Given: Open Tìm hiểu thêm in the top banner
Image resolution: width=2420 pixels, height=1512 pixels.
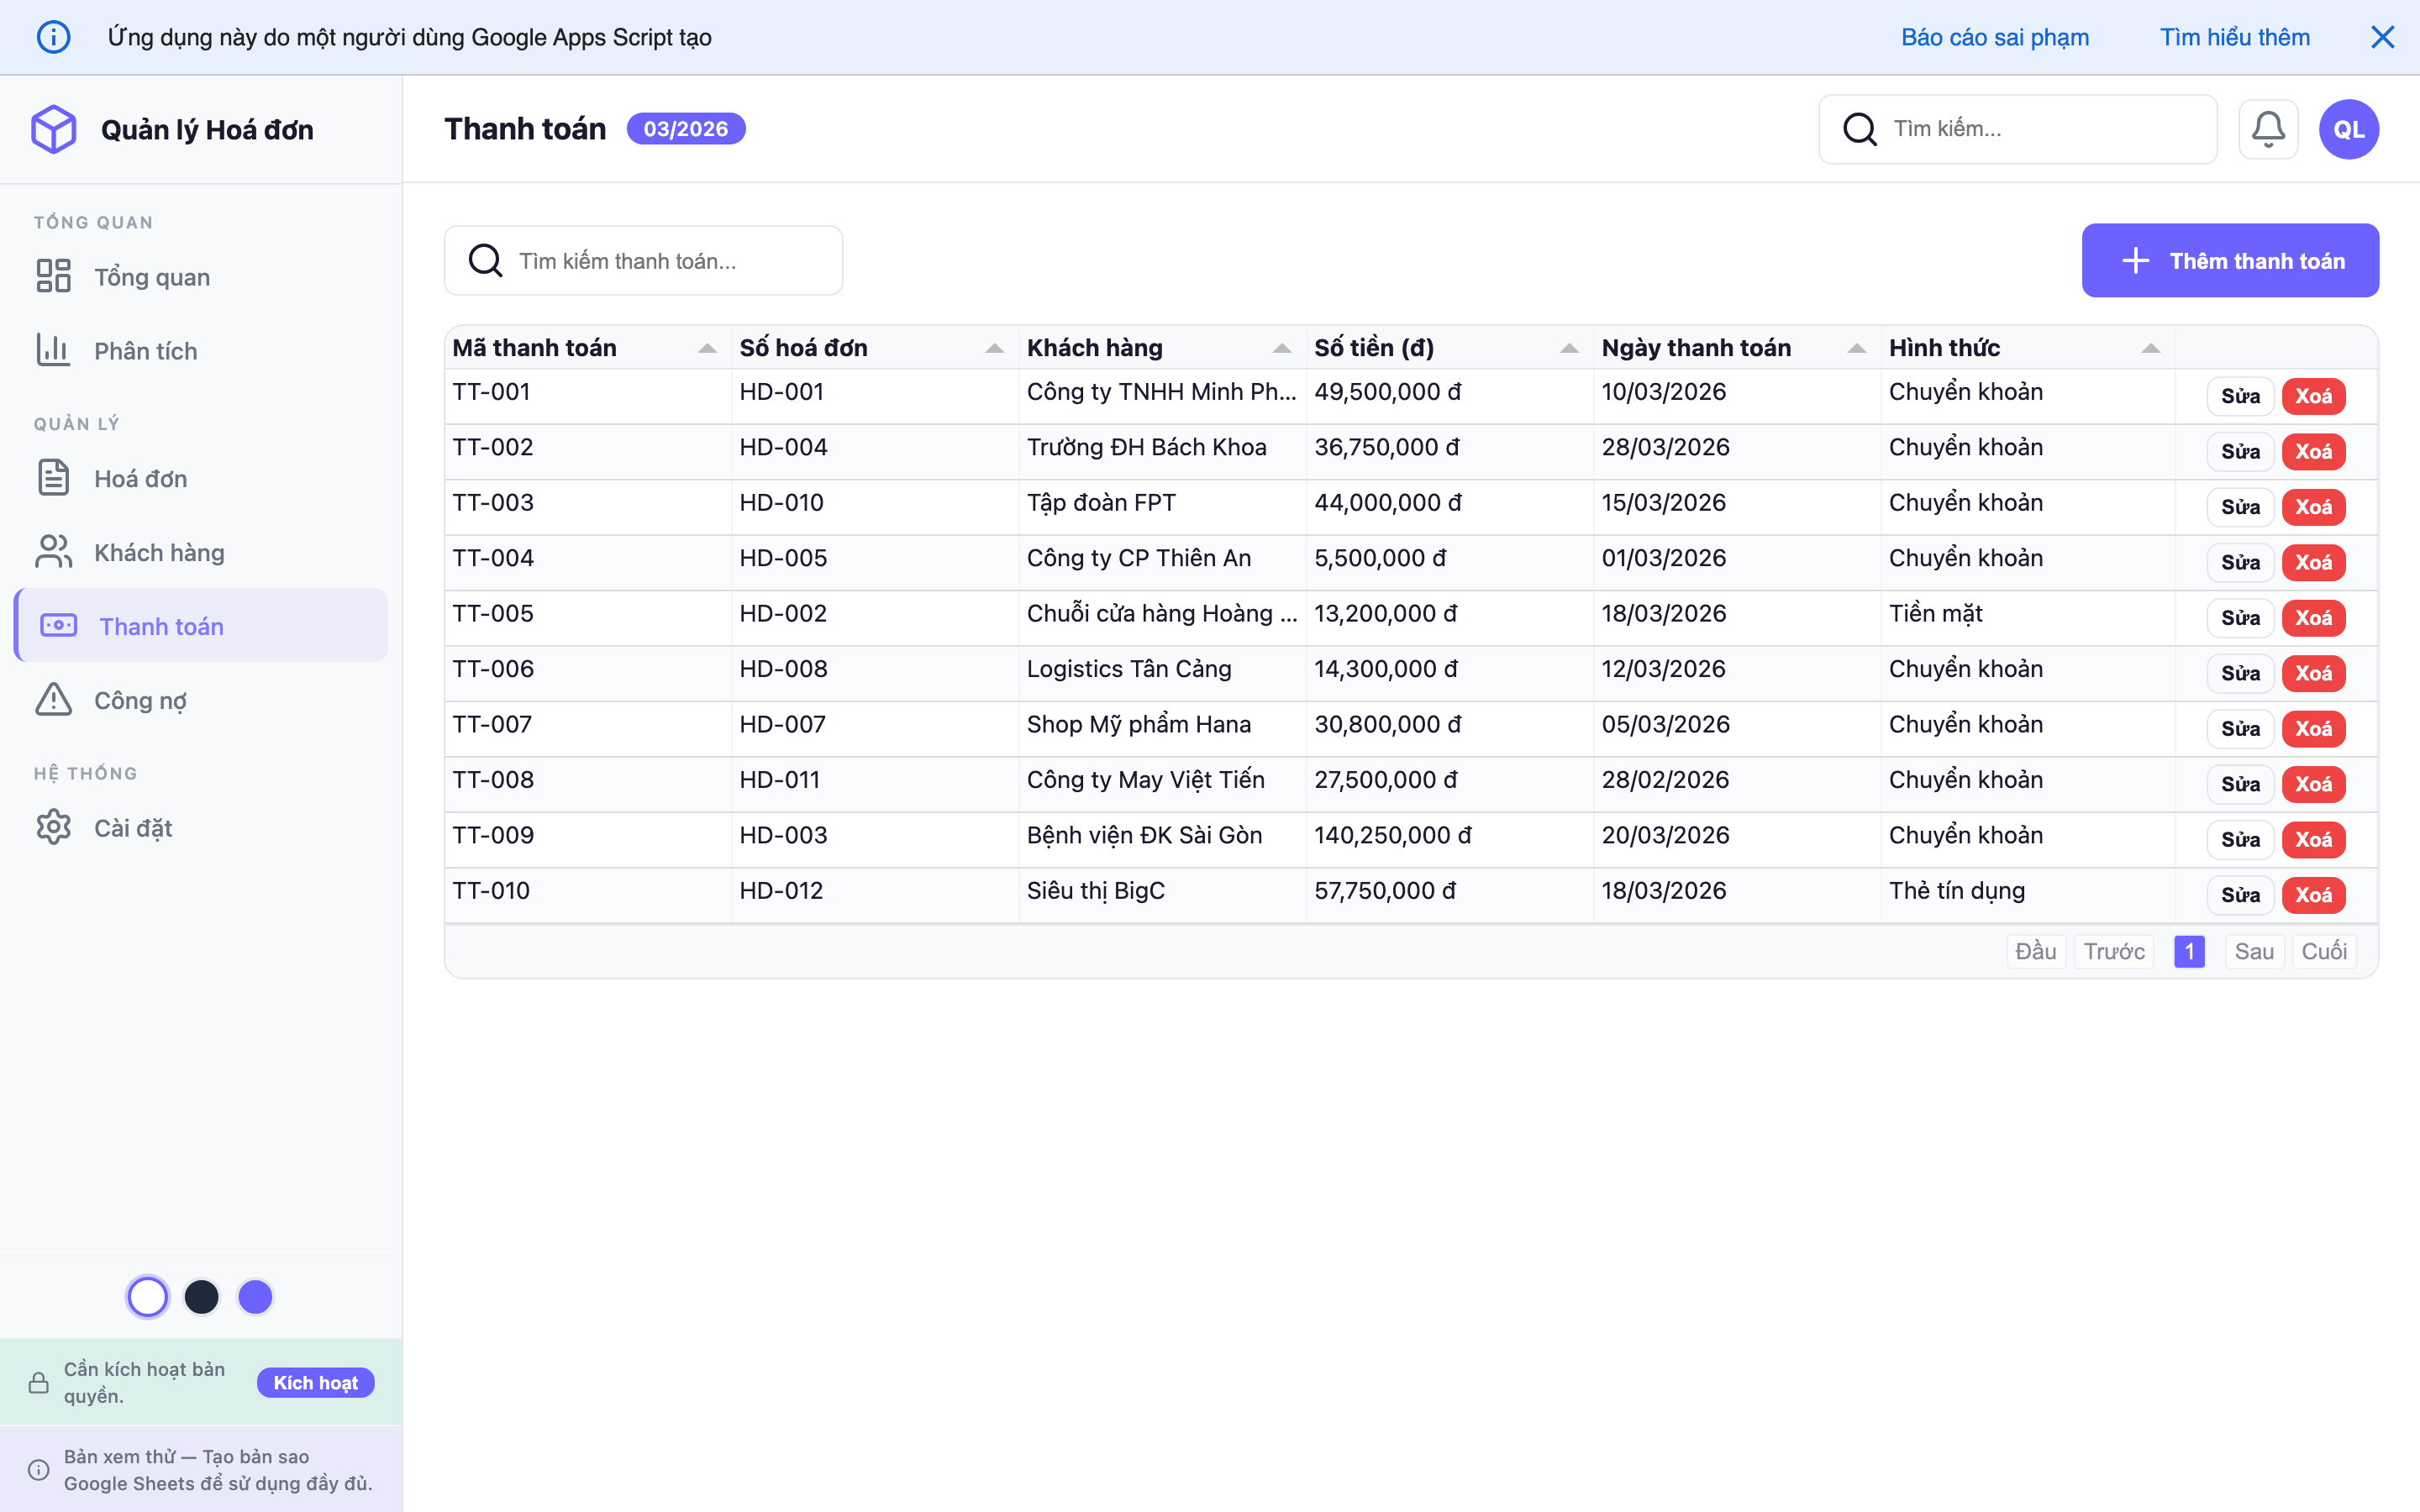Looking at the screenshot, I should [2235, 37].
